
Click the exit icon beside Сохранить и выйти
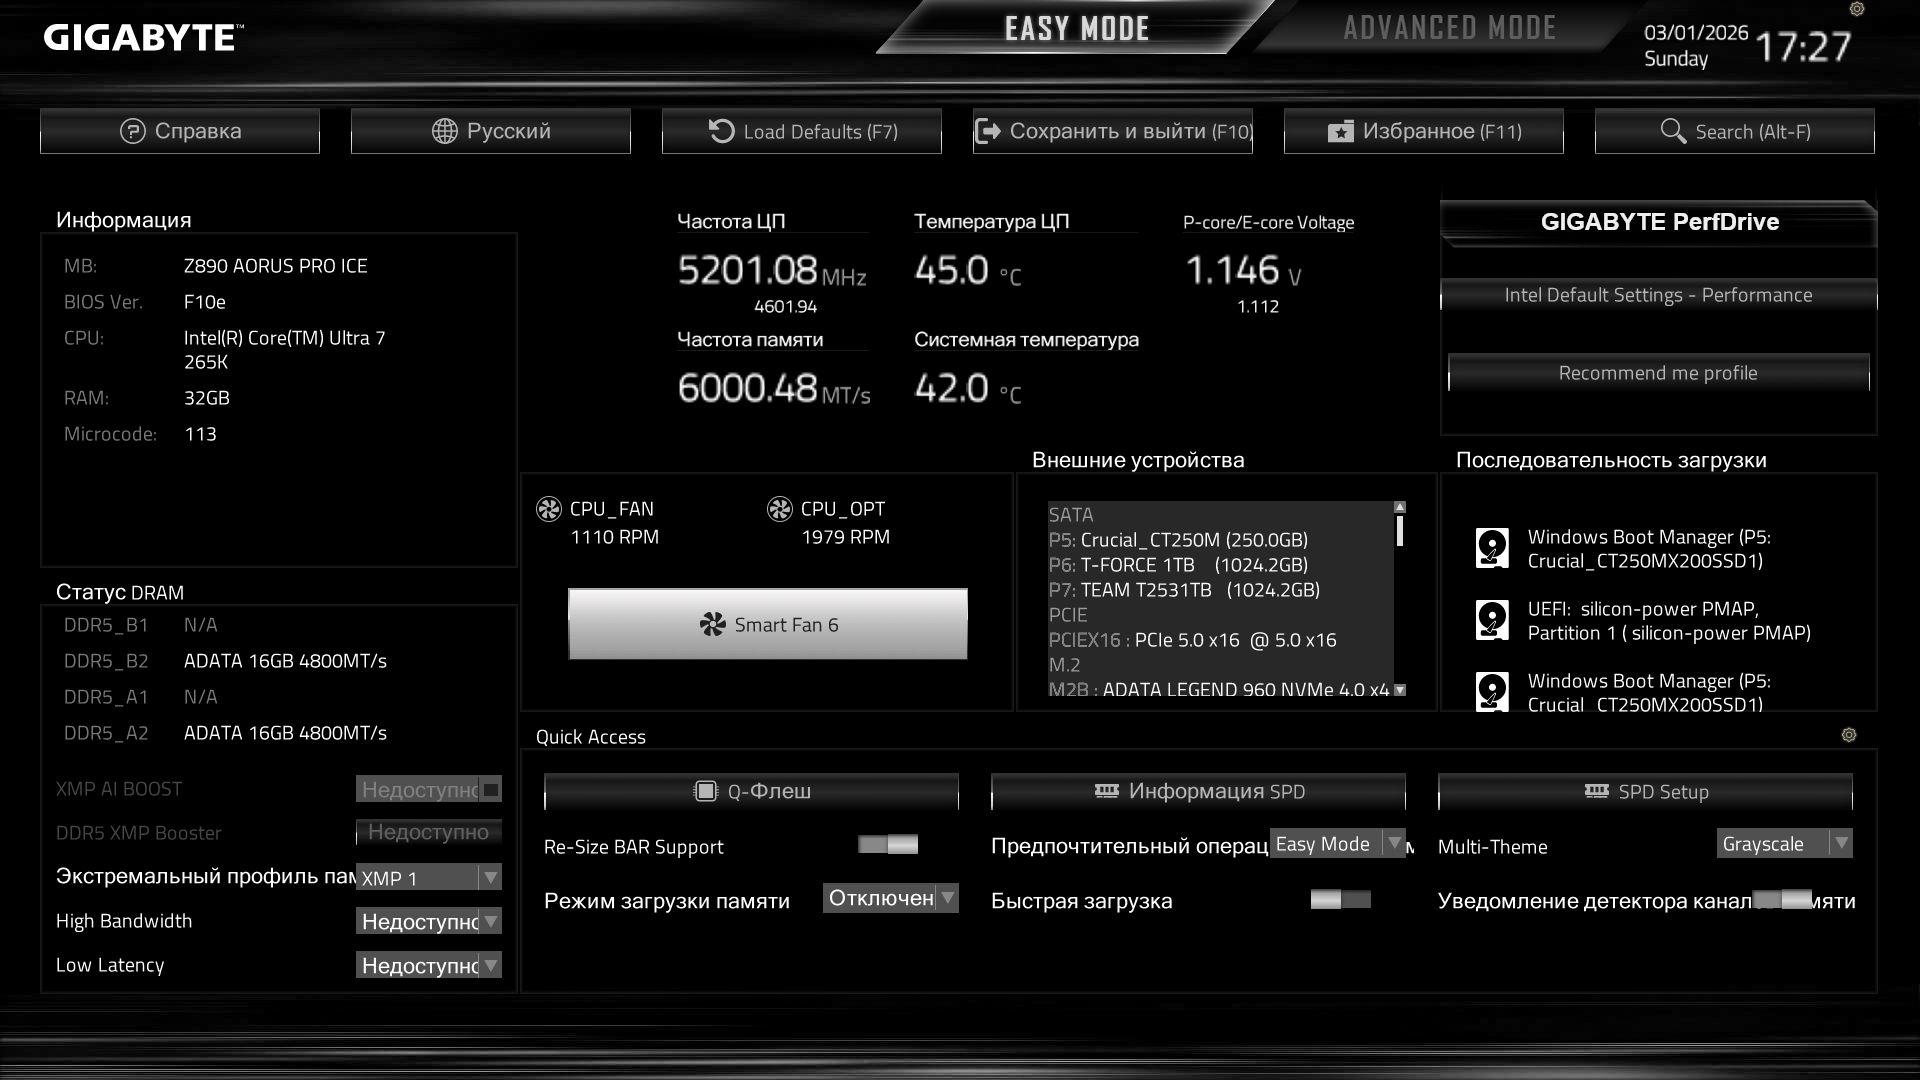click(987, 131)
